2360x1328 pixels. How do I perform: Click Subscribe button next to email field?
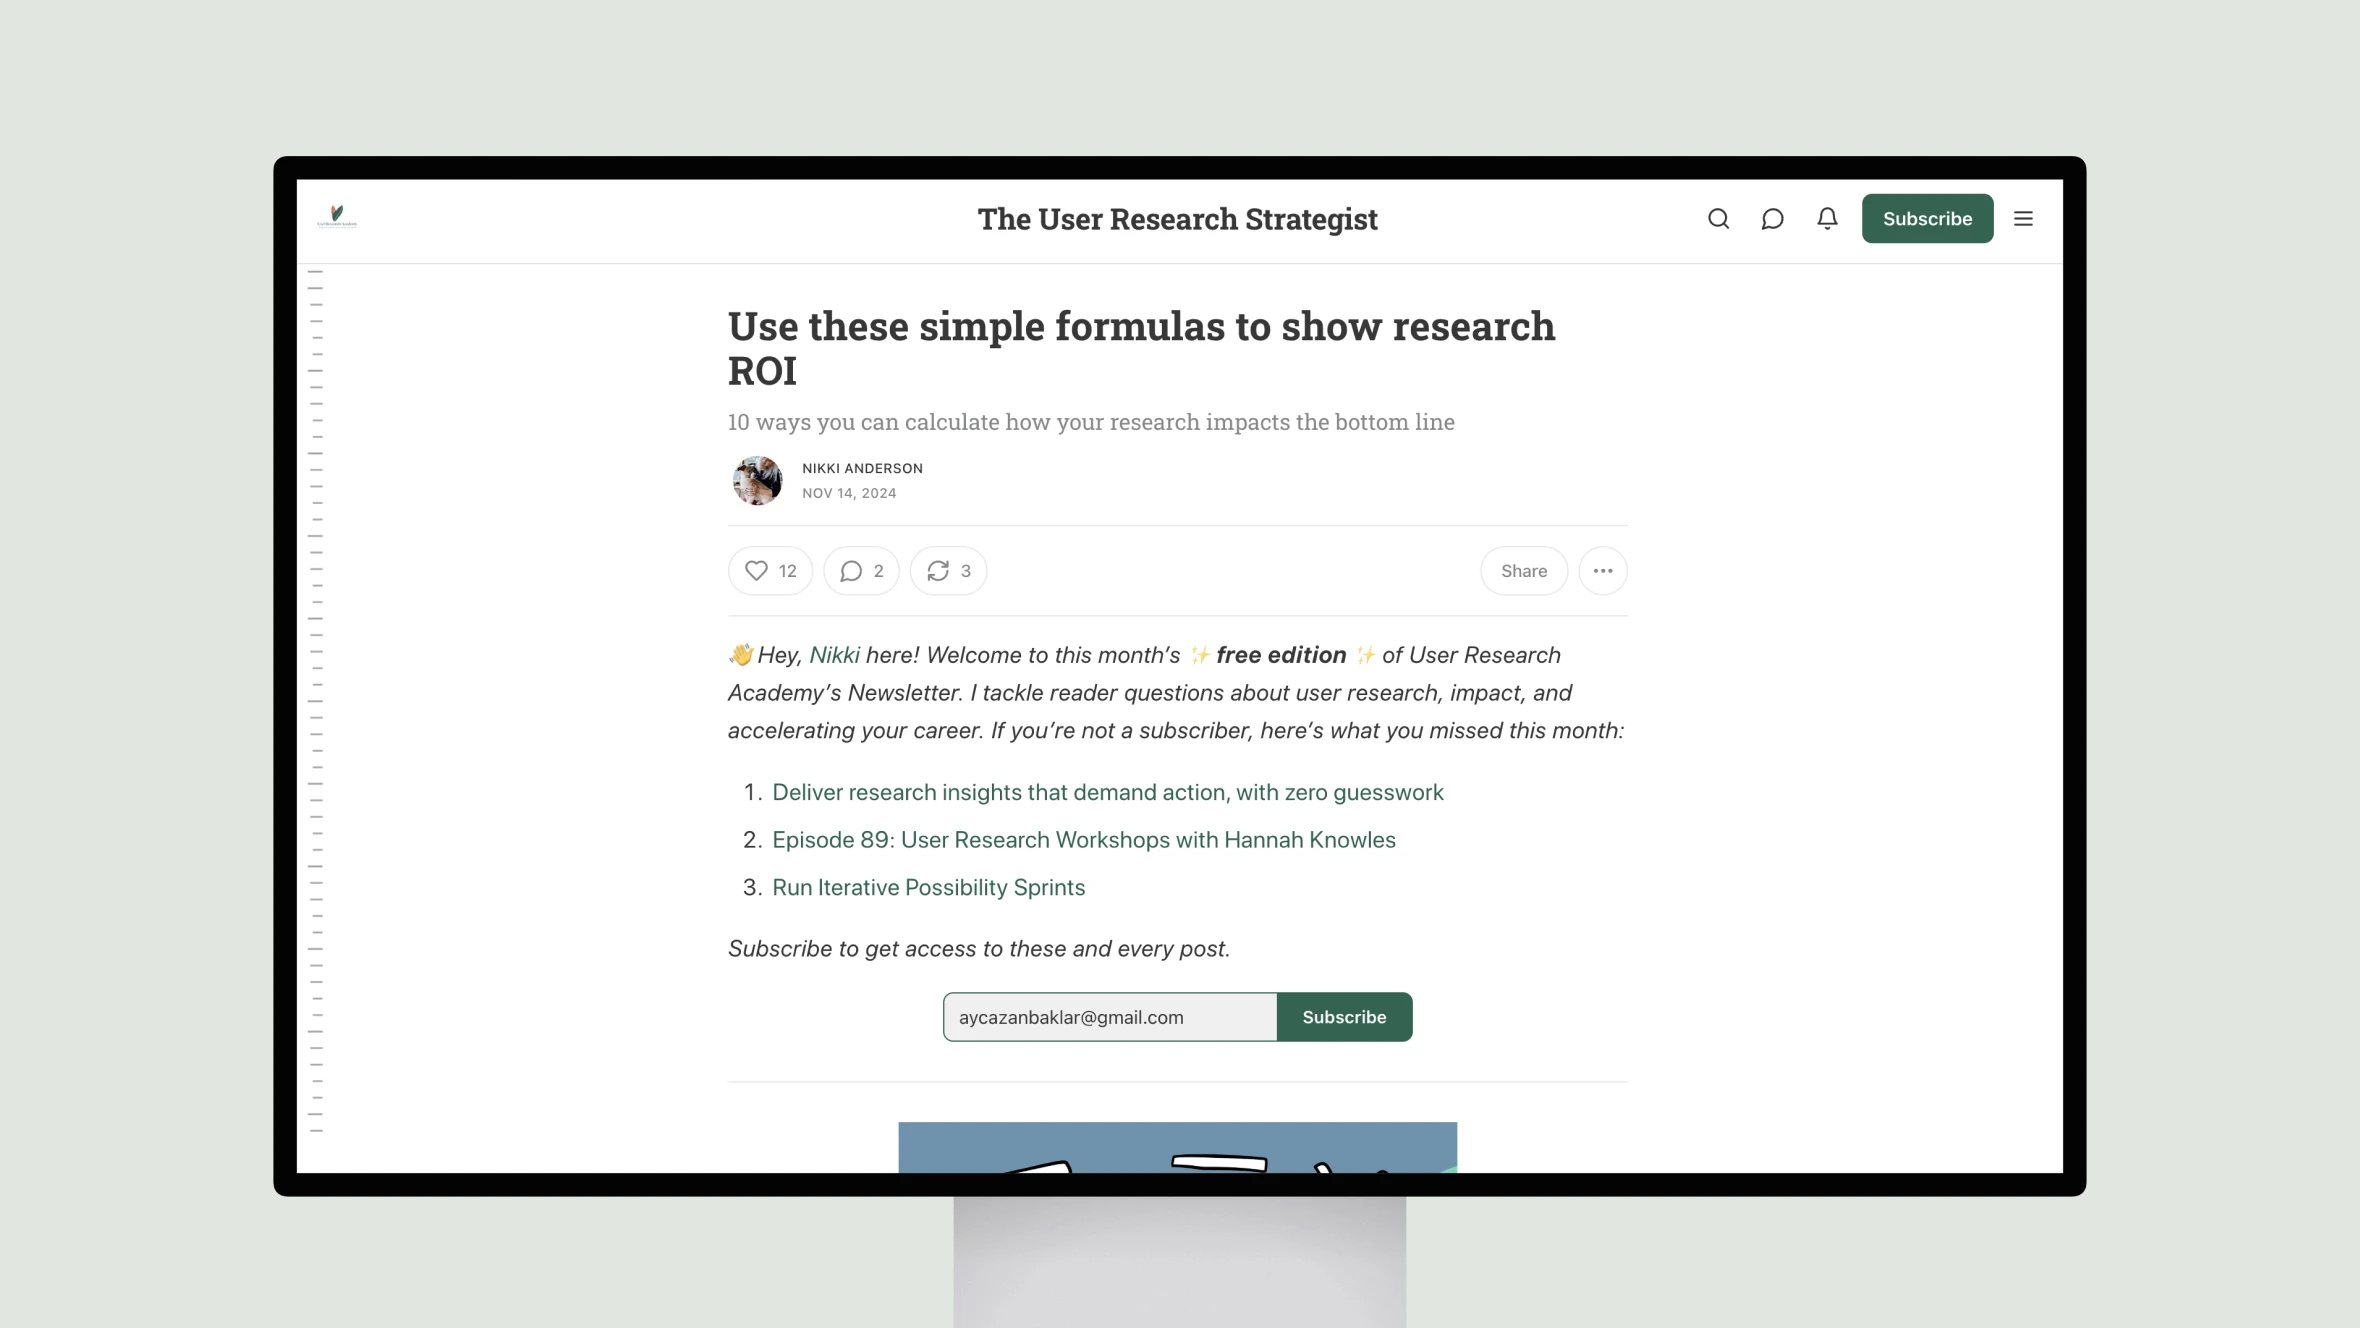point(1344,1017)
